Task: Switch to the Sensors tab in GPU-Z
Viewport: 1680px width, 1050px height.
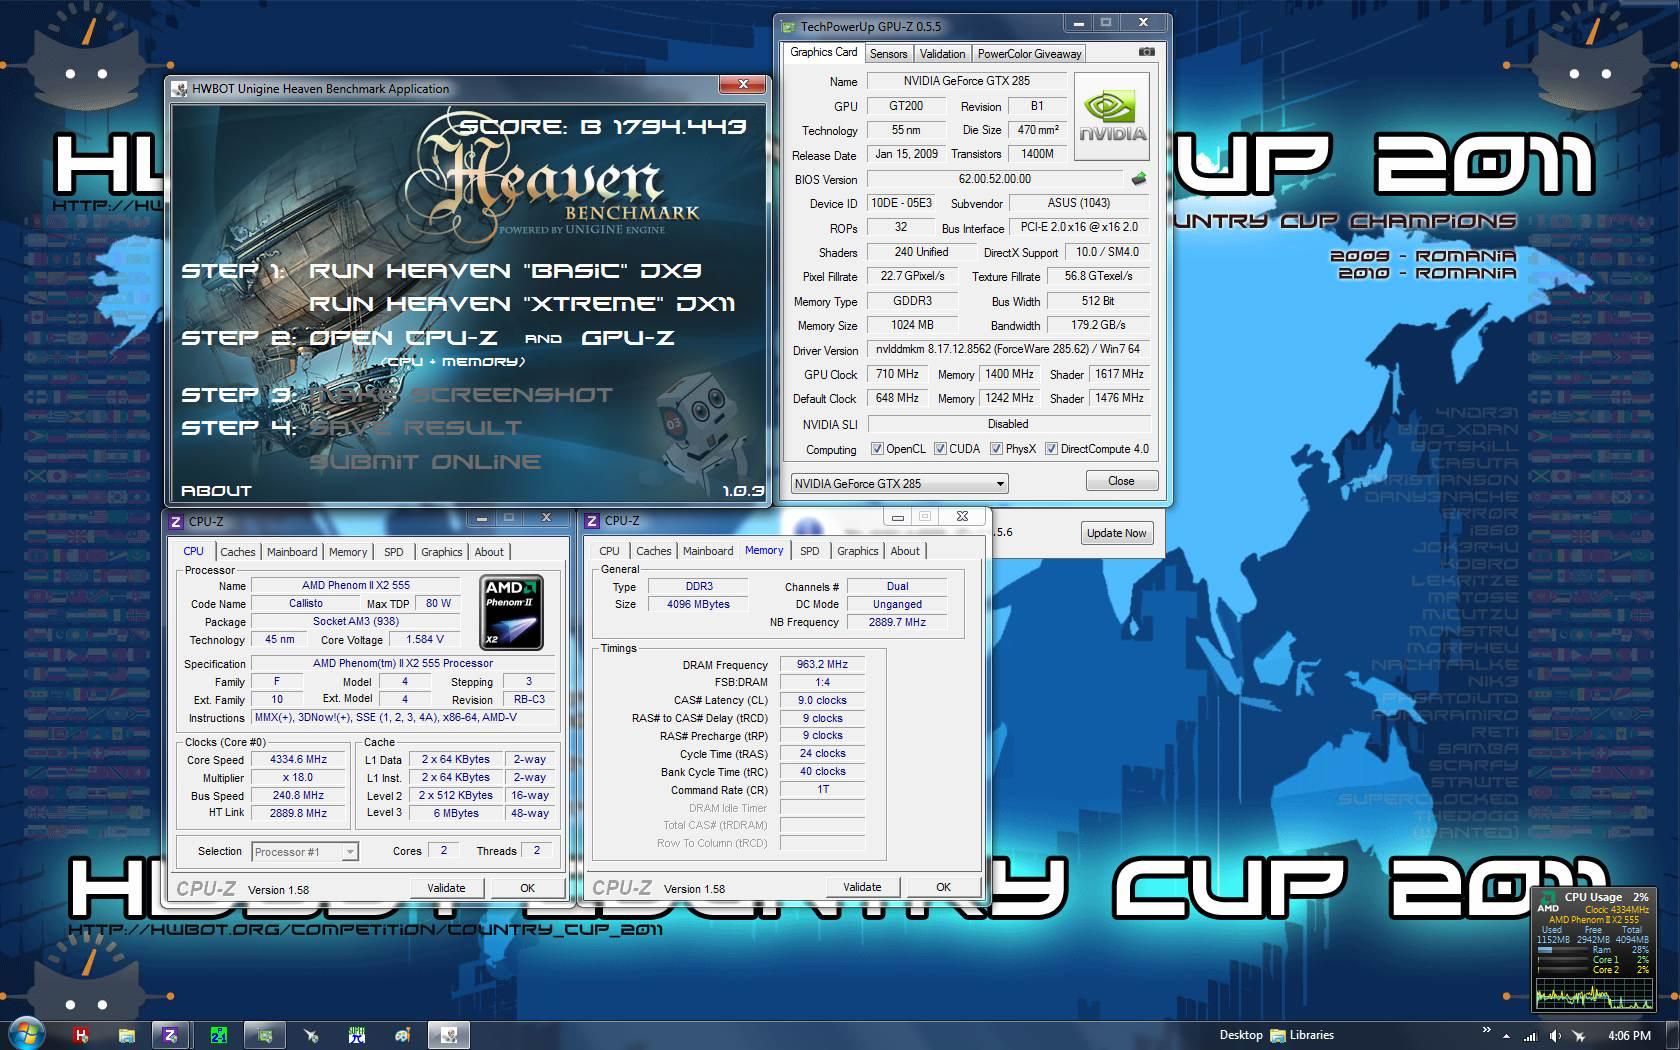Action: 888,54
